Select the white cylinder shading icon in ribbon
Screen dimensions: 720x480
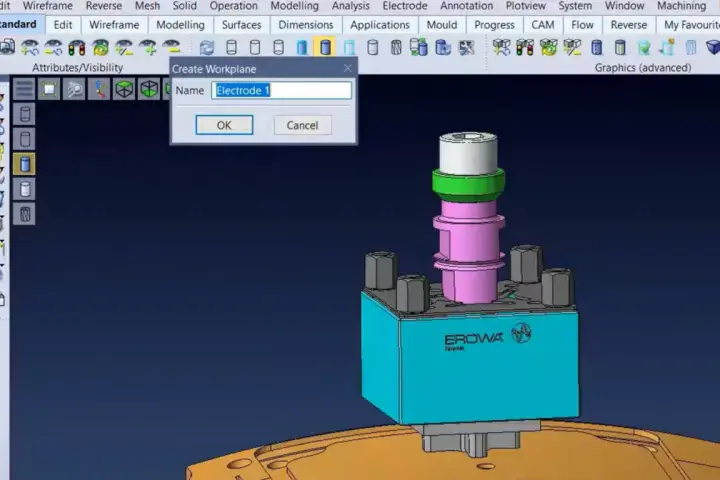click(x=372, y=47)
